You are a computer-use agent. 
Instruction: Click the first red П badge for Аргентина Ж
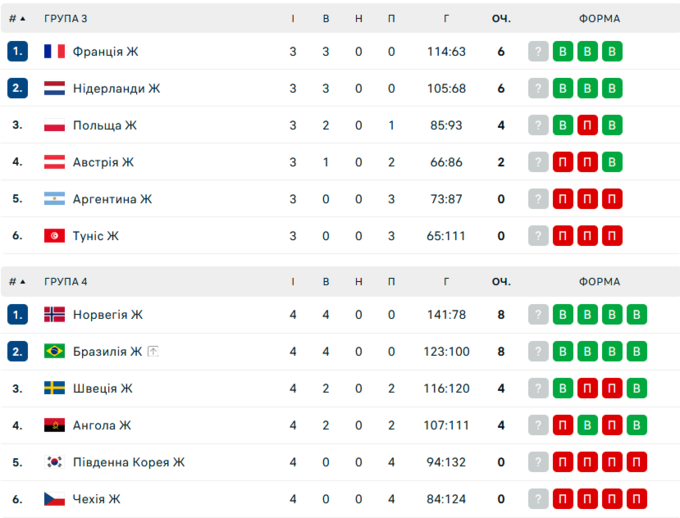pyautogui.click(x=563, y=199)
